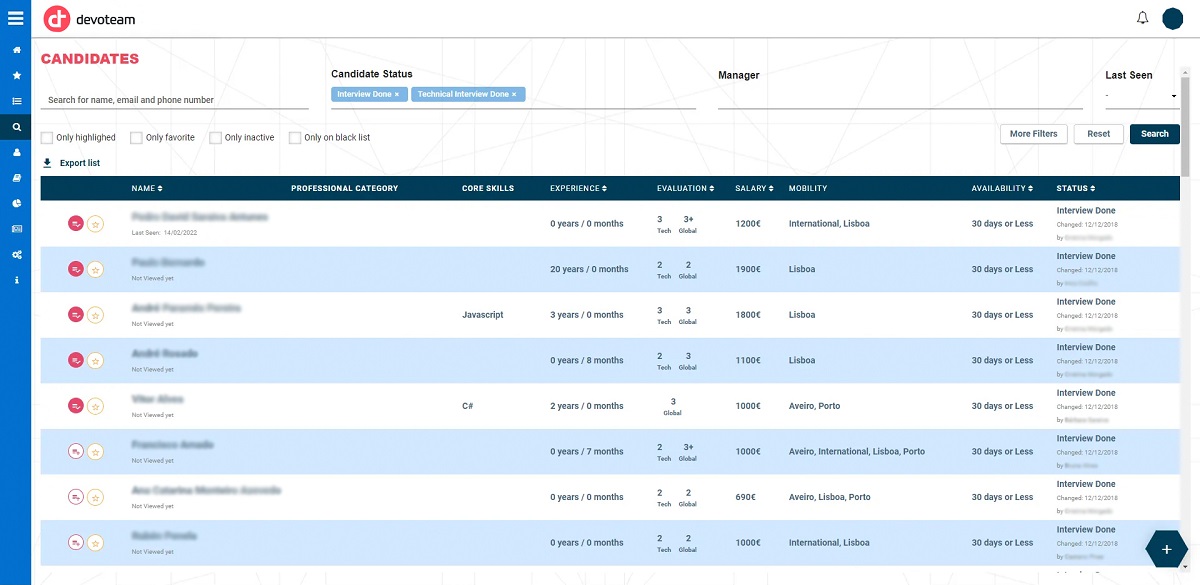
Task: Sort the table by Experience column
Action: 578,188
